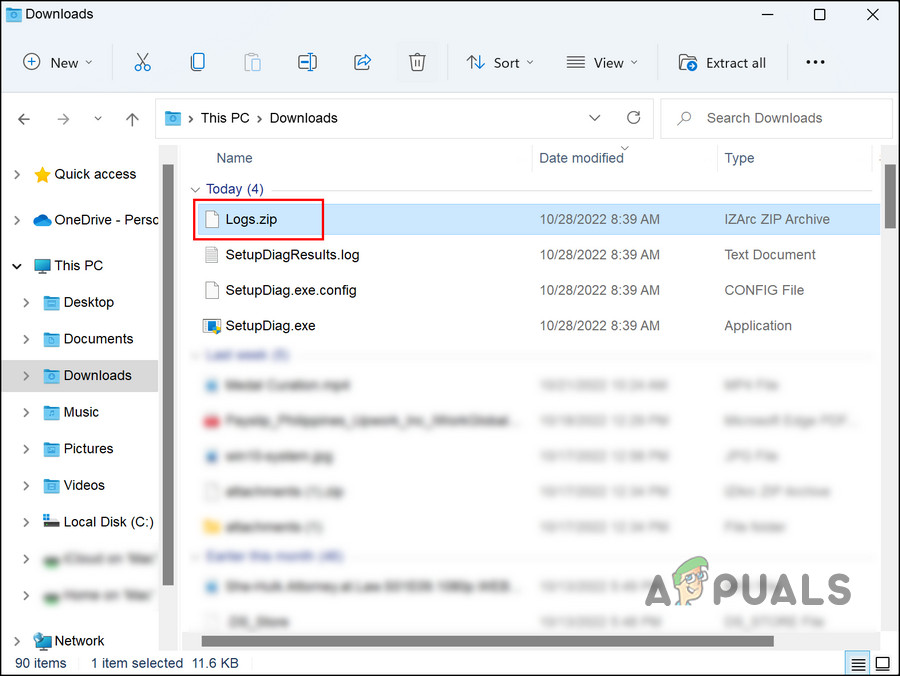Open the View dropdown menu
This screenshot has height=676, width=900.
click(602, 63)
